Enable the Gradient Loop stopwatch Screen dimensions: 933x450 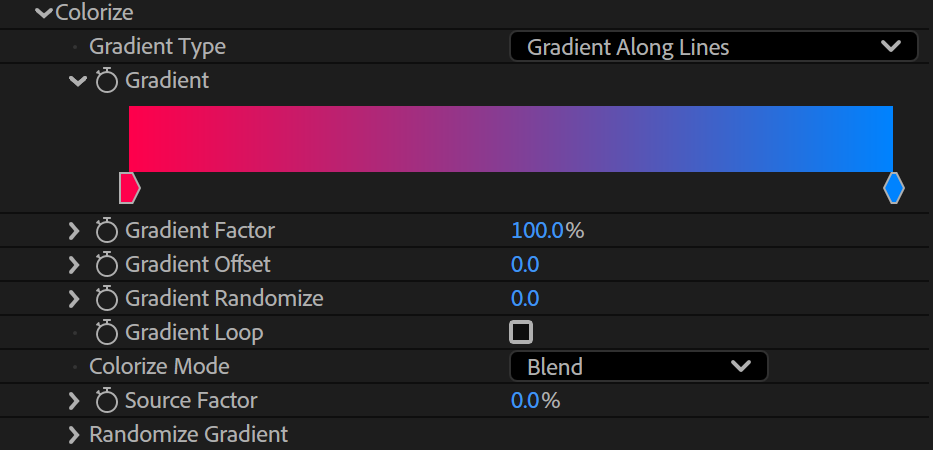point(107,333)
